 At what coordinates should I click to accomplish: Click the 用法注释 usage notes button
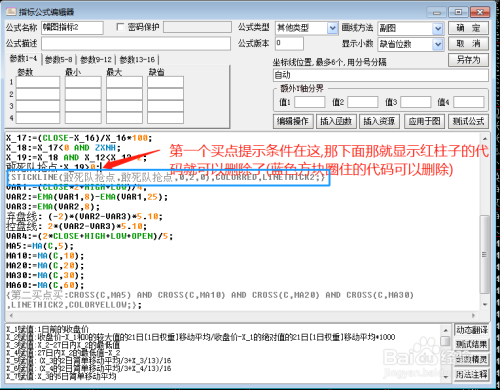point(471,374)
